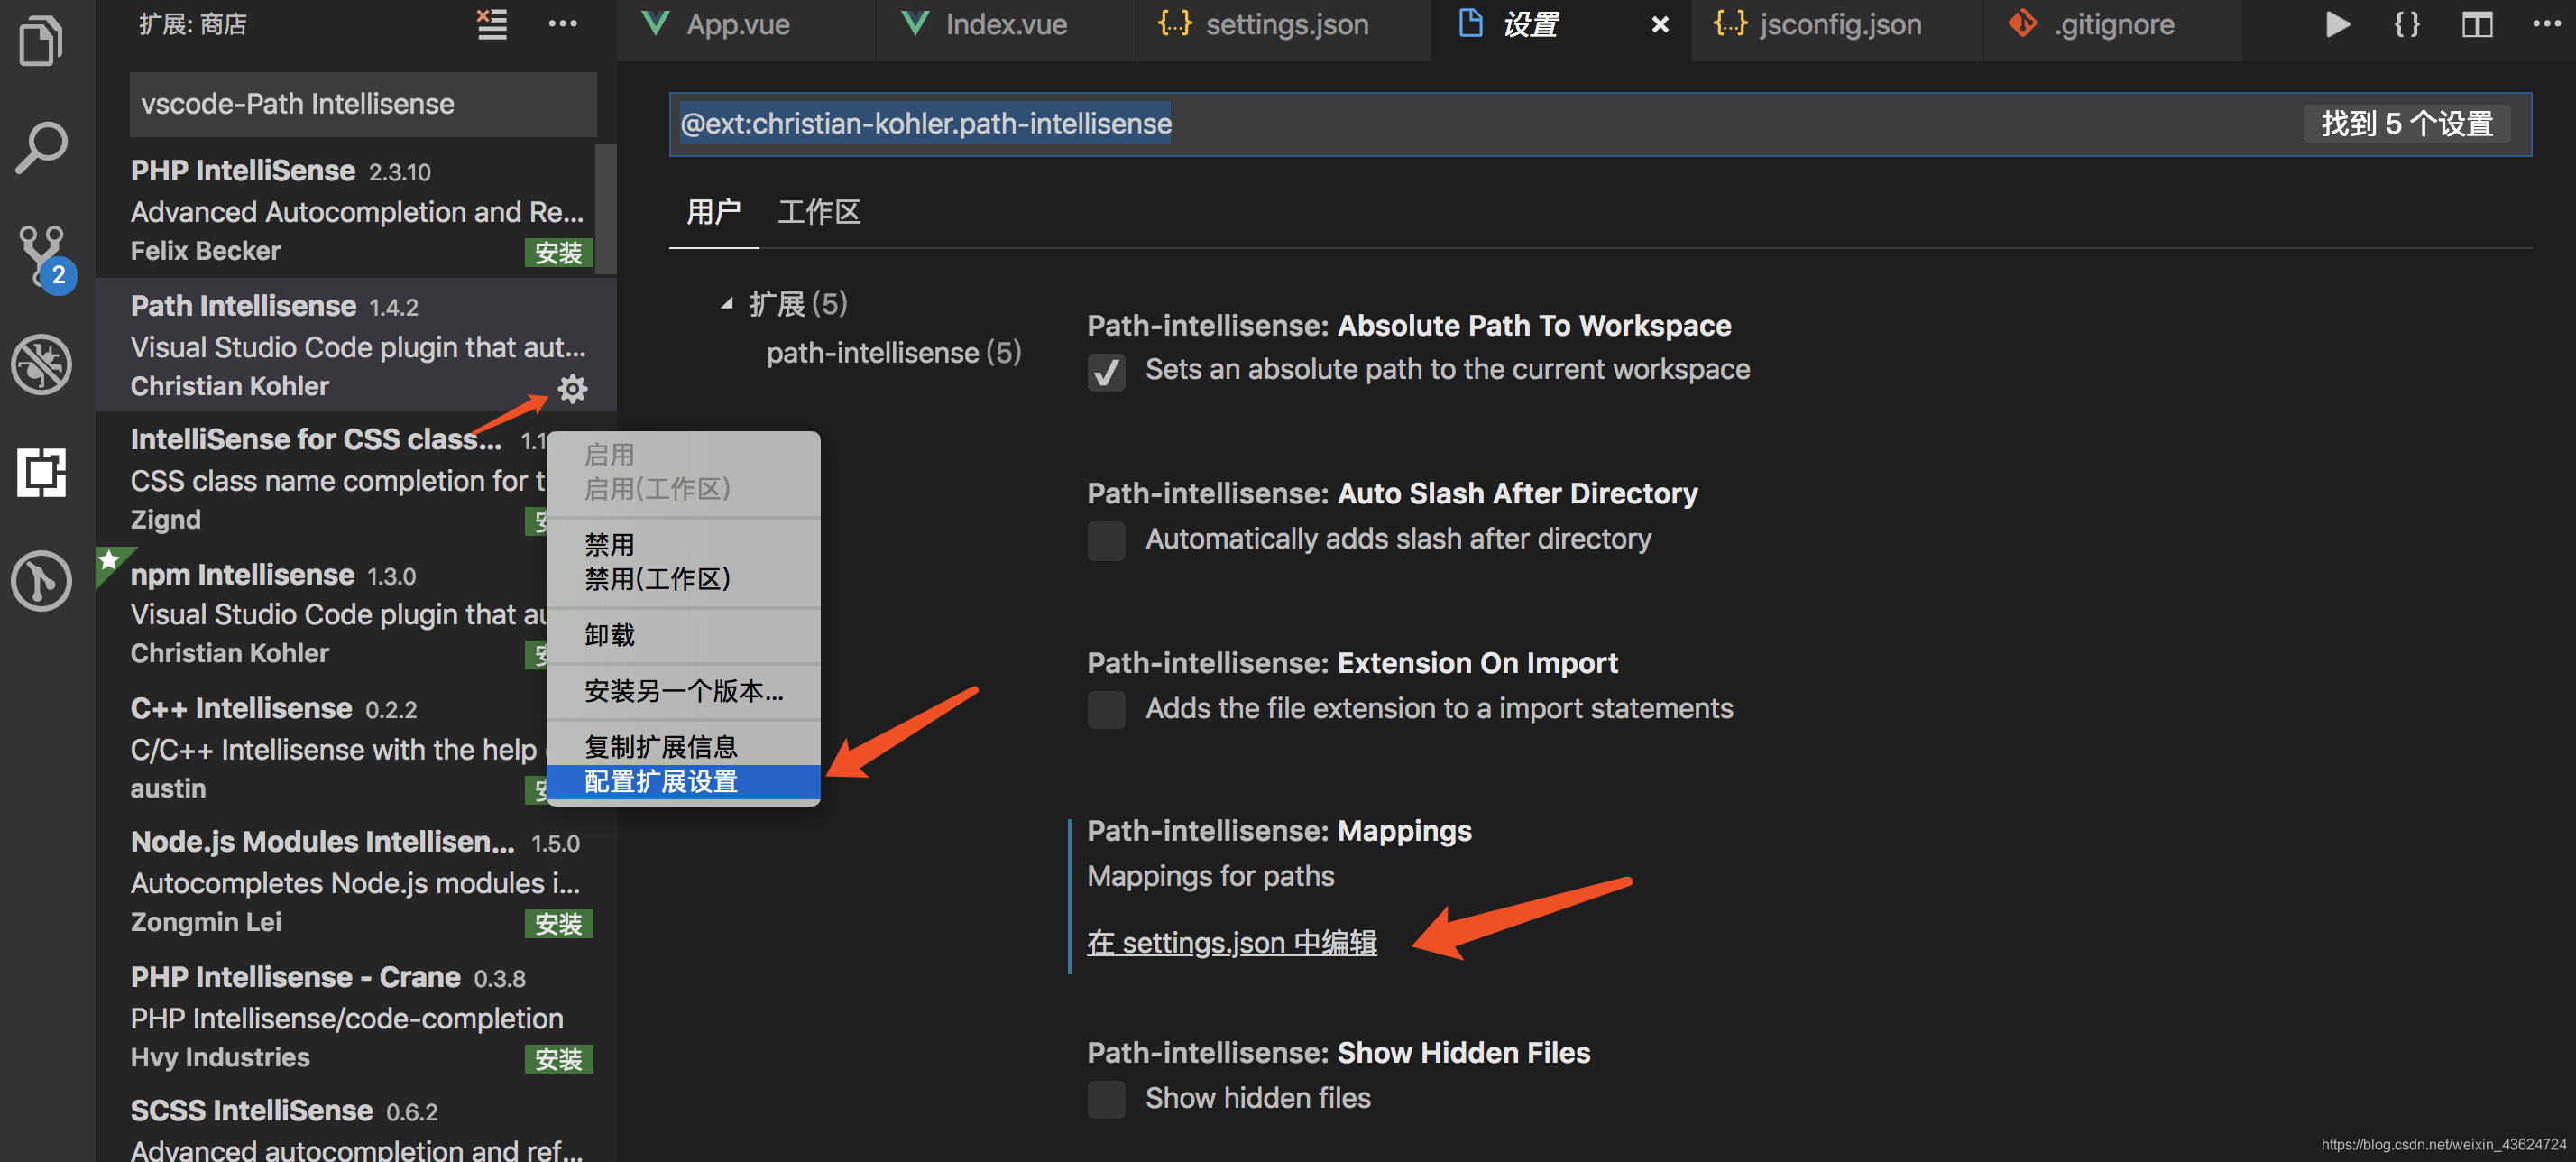Image resolution: width=2576 pixels, height=1162 pixels.
Task: Open editor more actions ellipsis
Action: click(x=2545, y=24)
